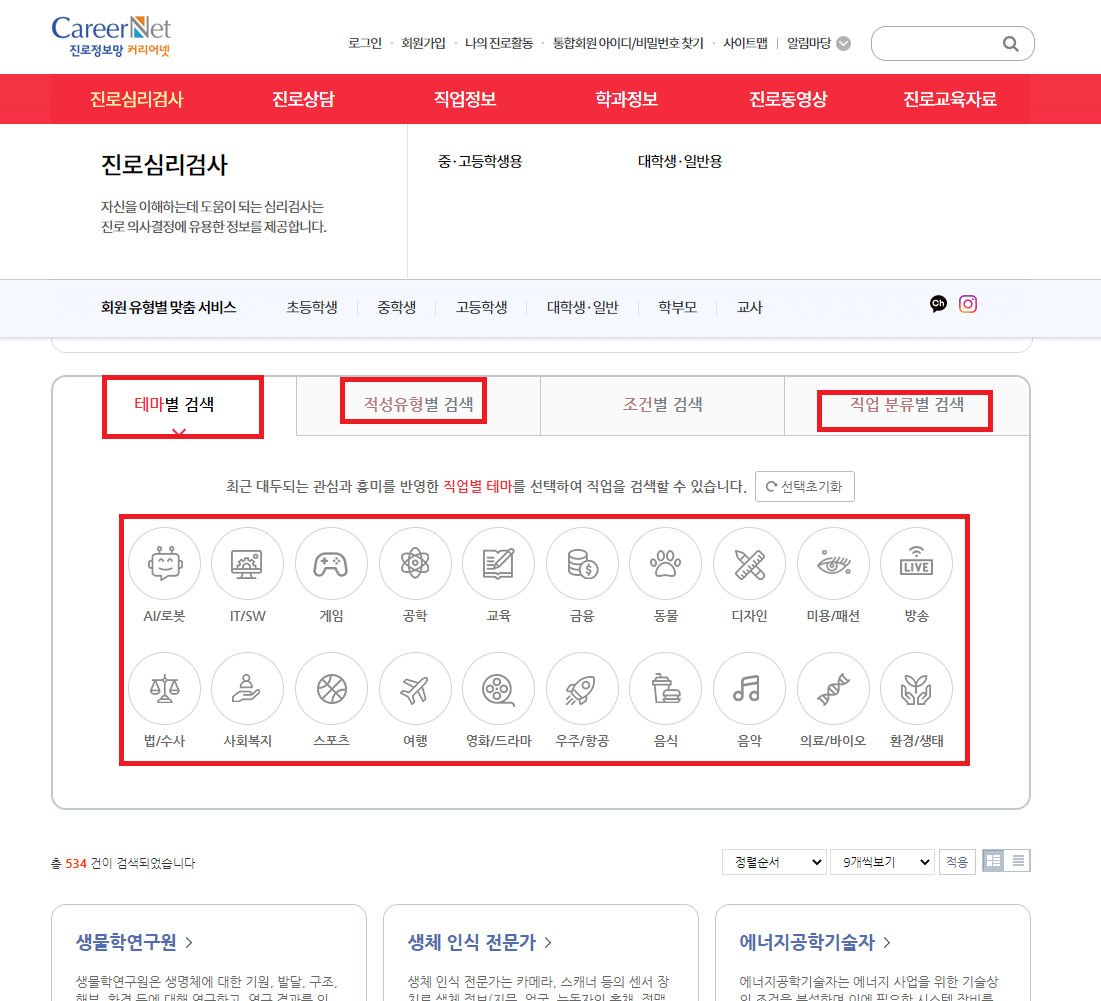Switch to list view display
The image size is (1101, 1001).
coord(1018,860)
